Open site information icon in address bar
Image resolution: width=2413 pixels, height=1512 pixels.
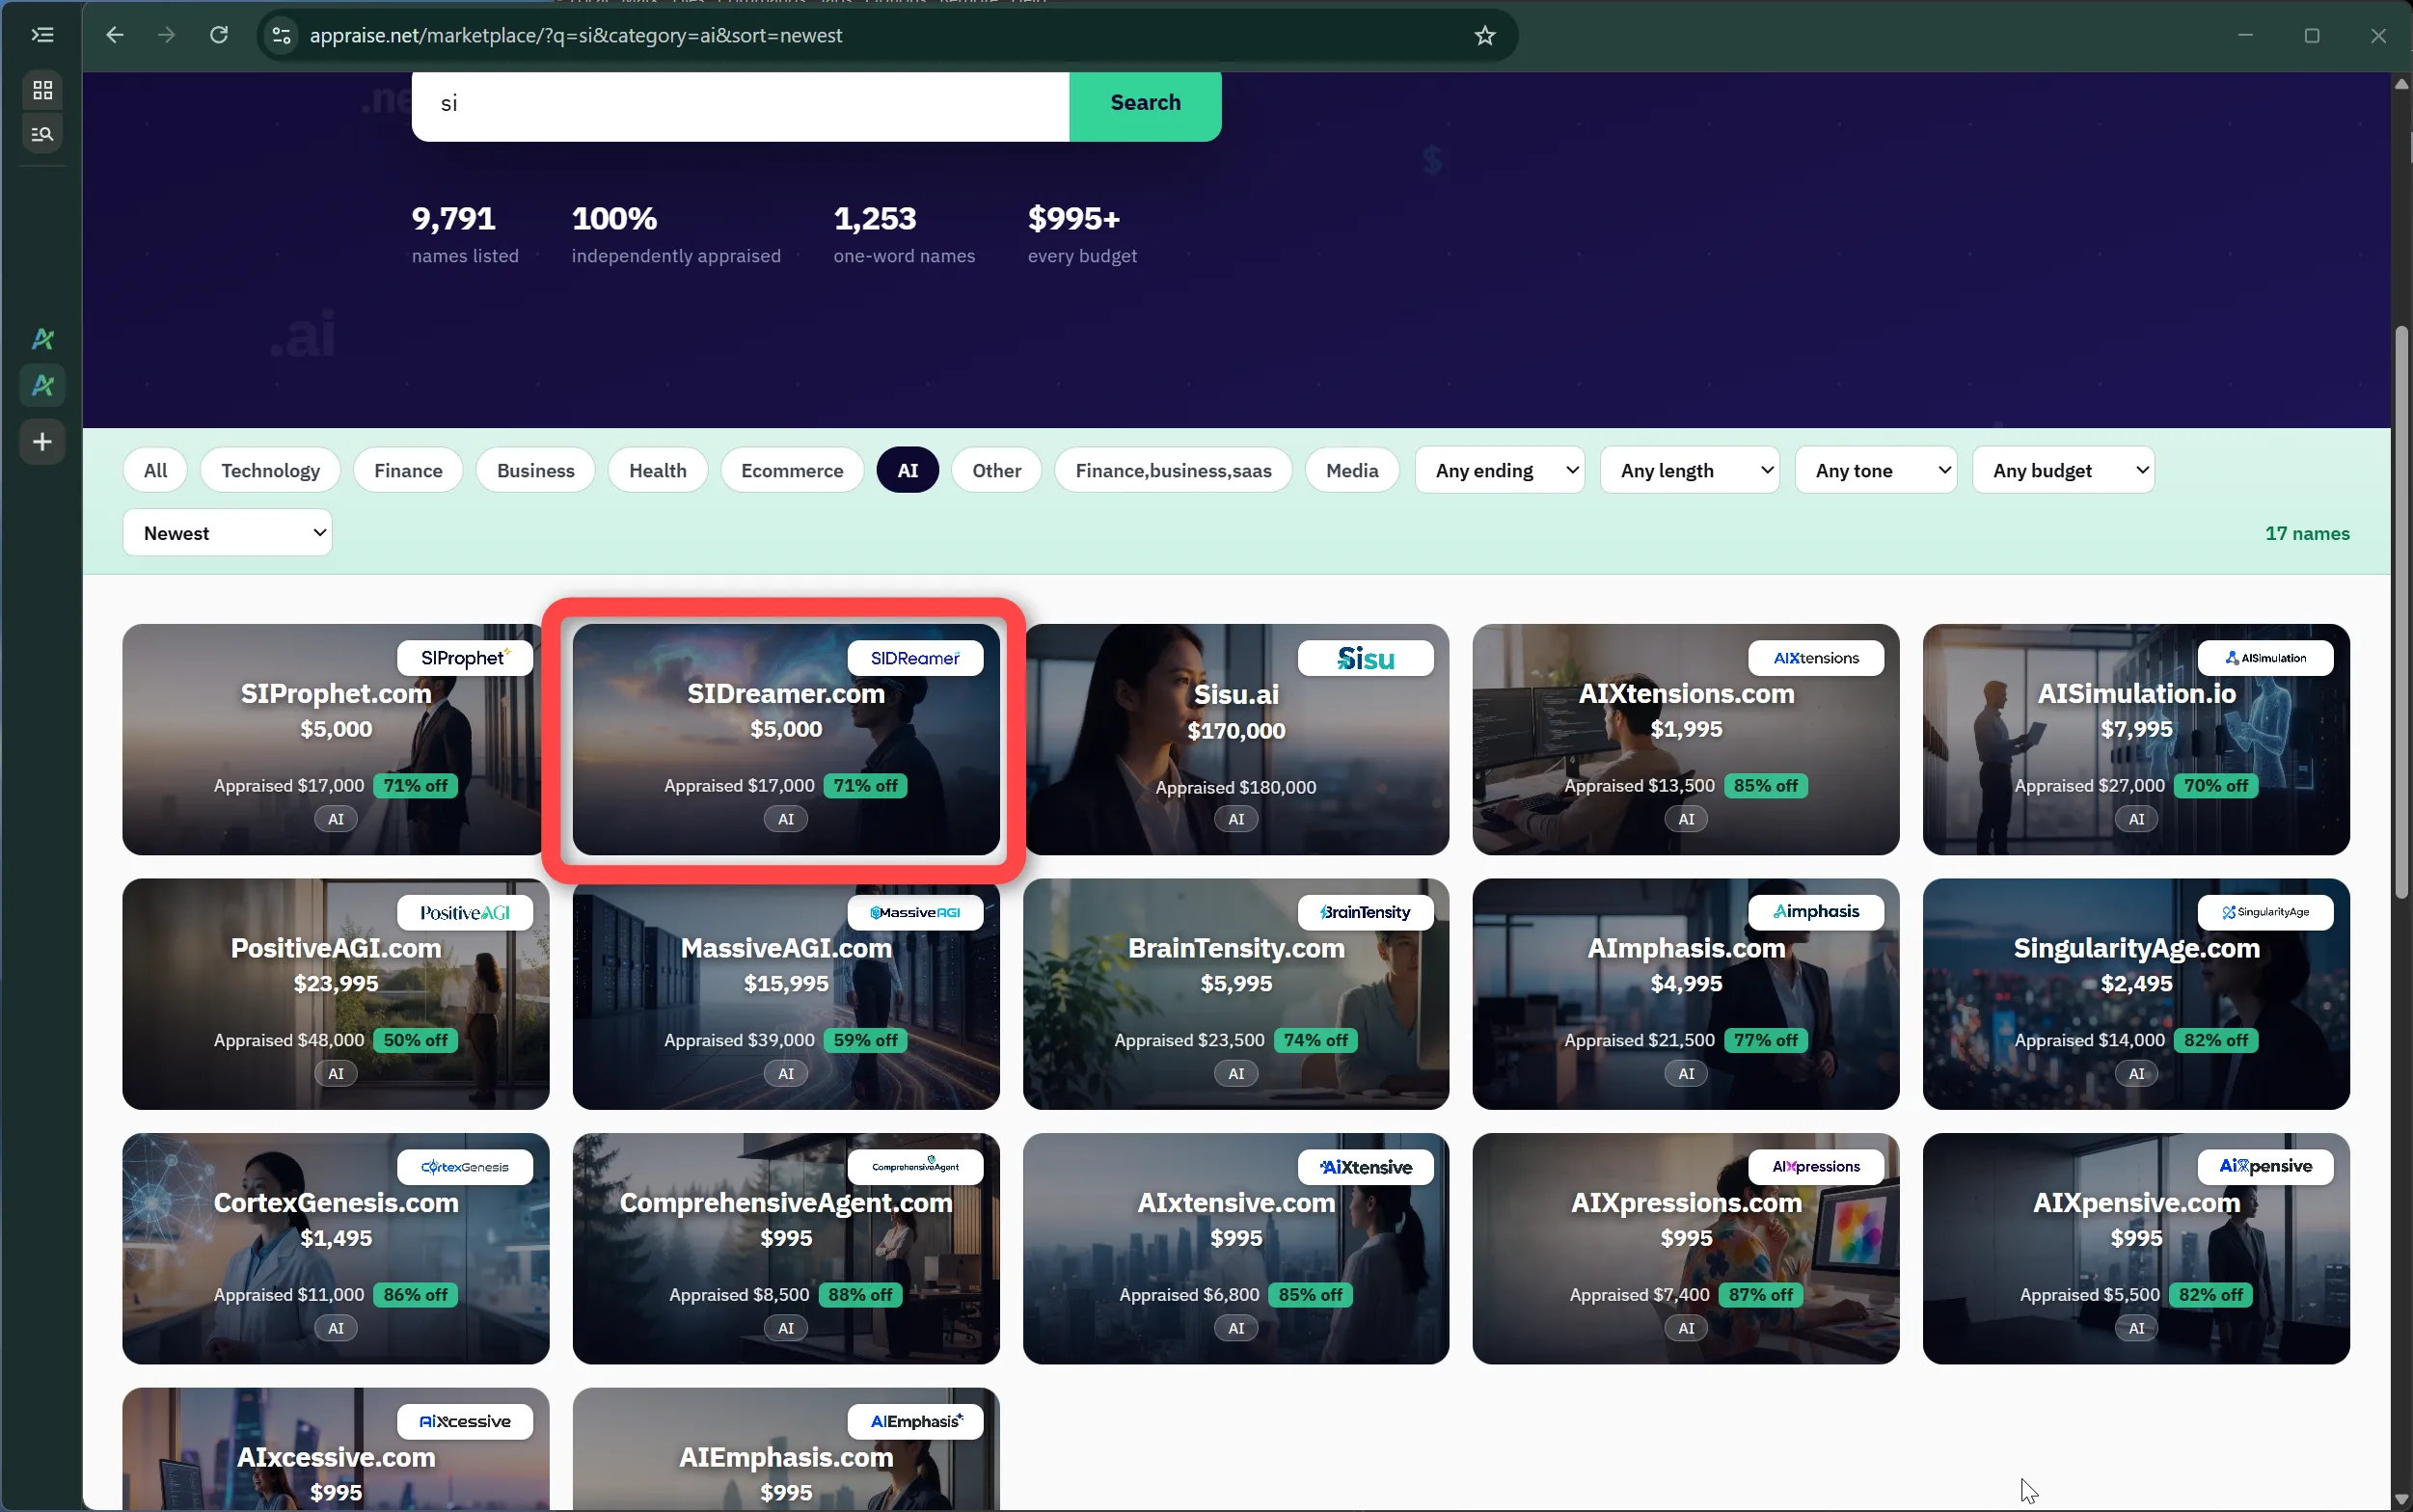point(282,36)
